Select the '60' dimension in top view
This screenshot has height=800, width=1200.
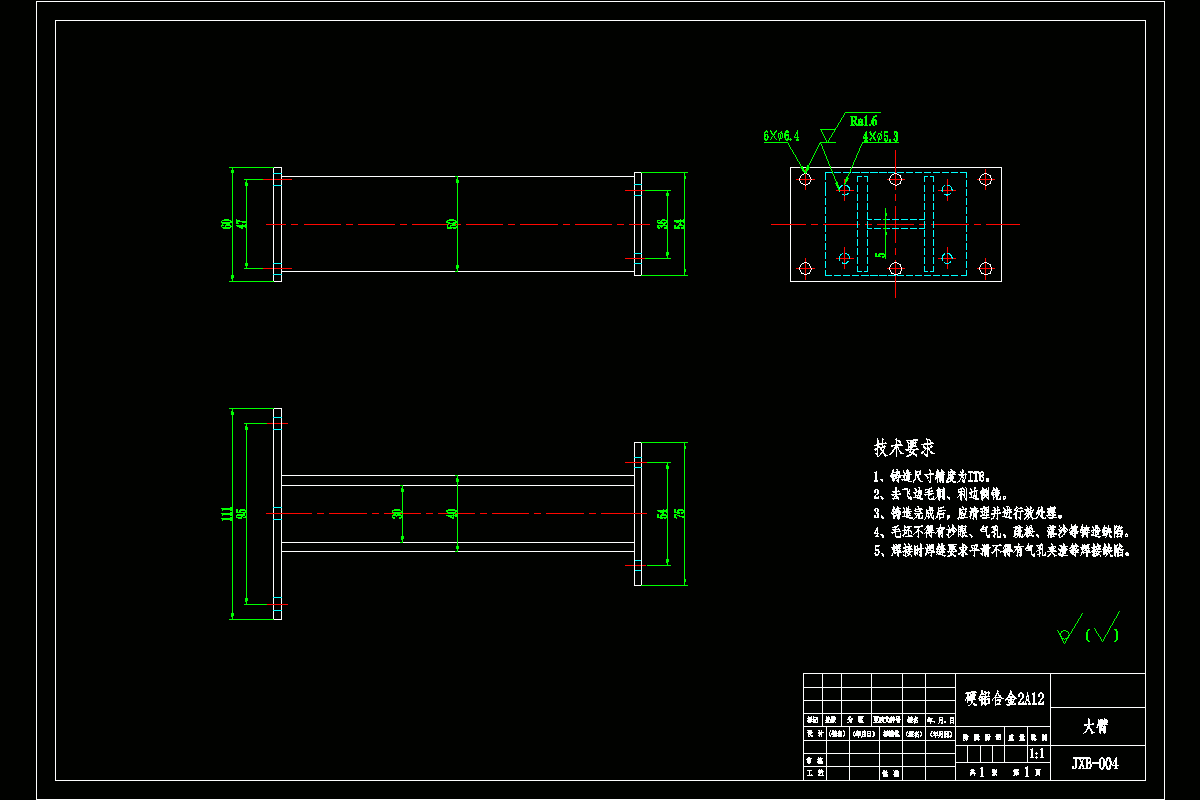[x=227, y=224]
